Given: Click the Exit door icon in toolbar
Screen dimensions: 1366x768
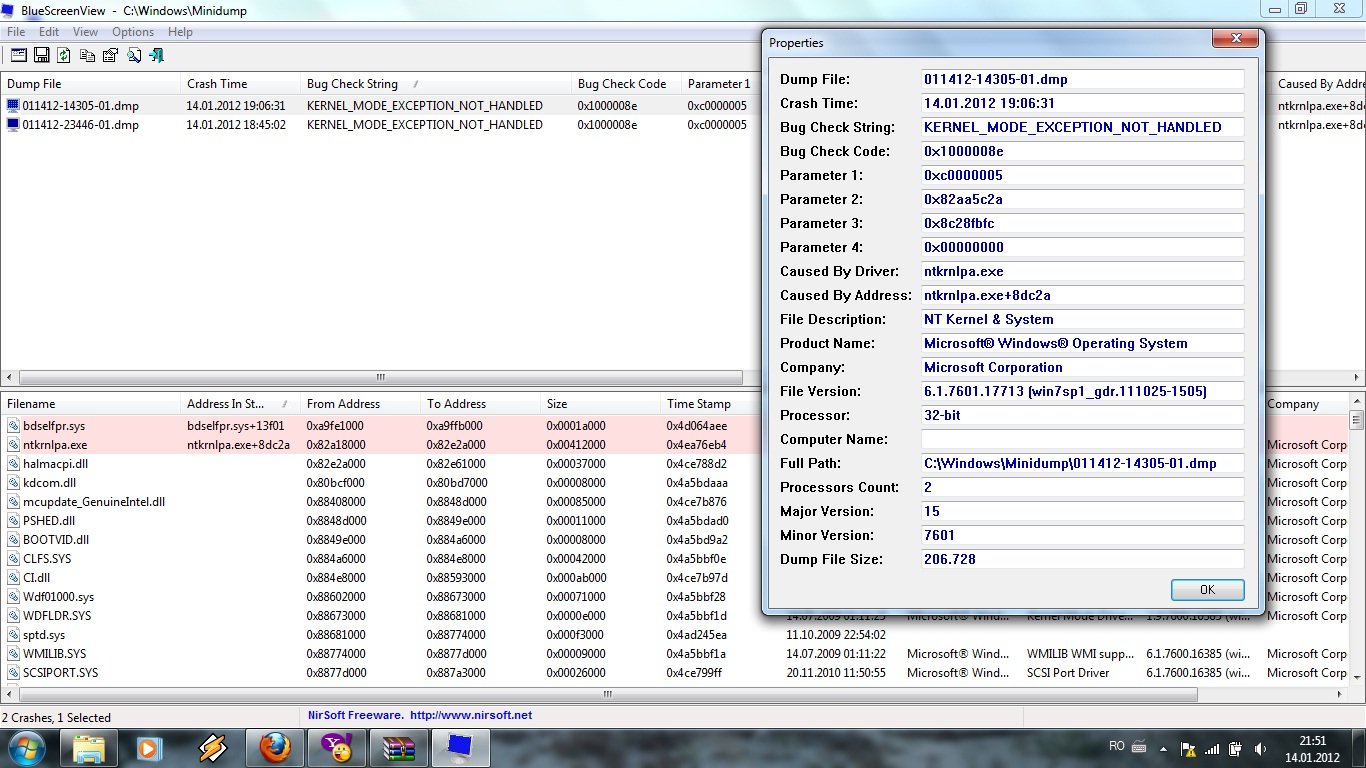Looking at the screenshot, I should pyautogui.click(x=156, y=55).
